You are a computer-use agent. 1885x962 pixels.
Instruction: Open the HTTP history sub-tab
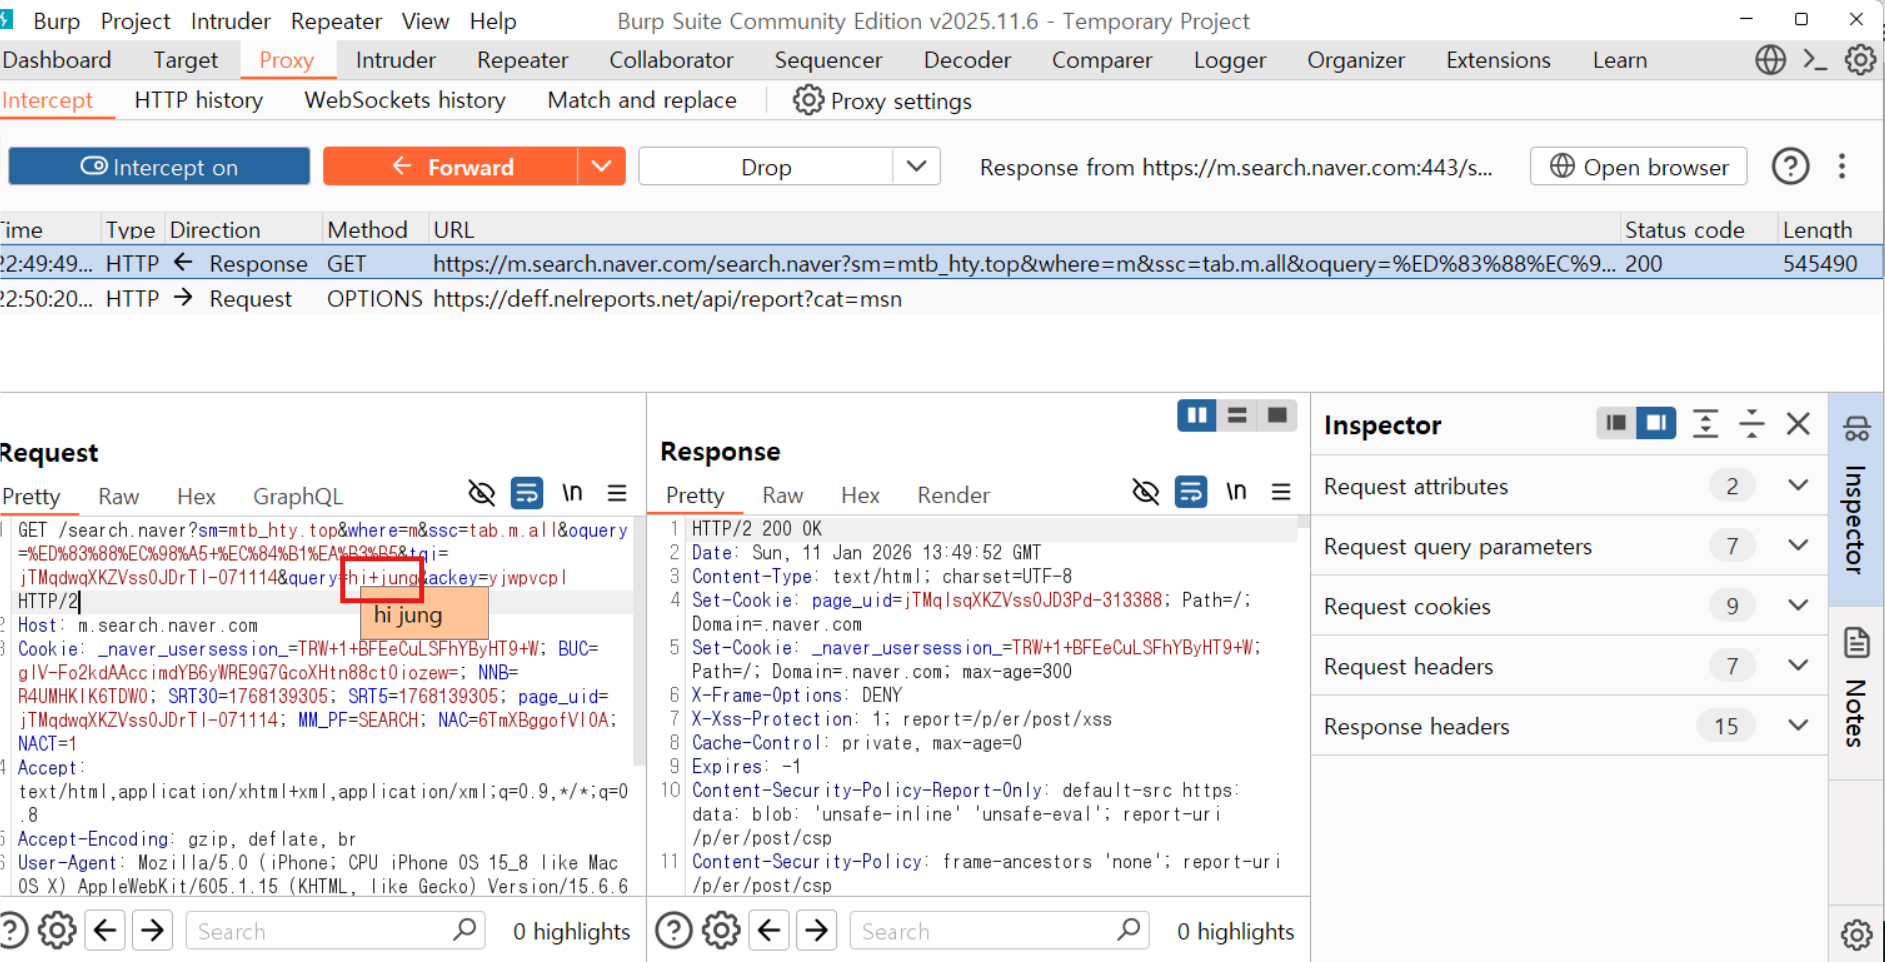(x=198, y=100)
